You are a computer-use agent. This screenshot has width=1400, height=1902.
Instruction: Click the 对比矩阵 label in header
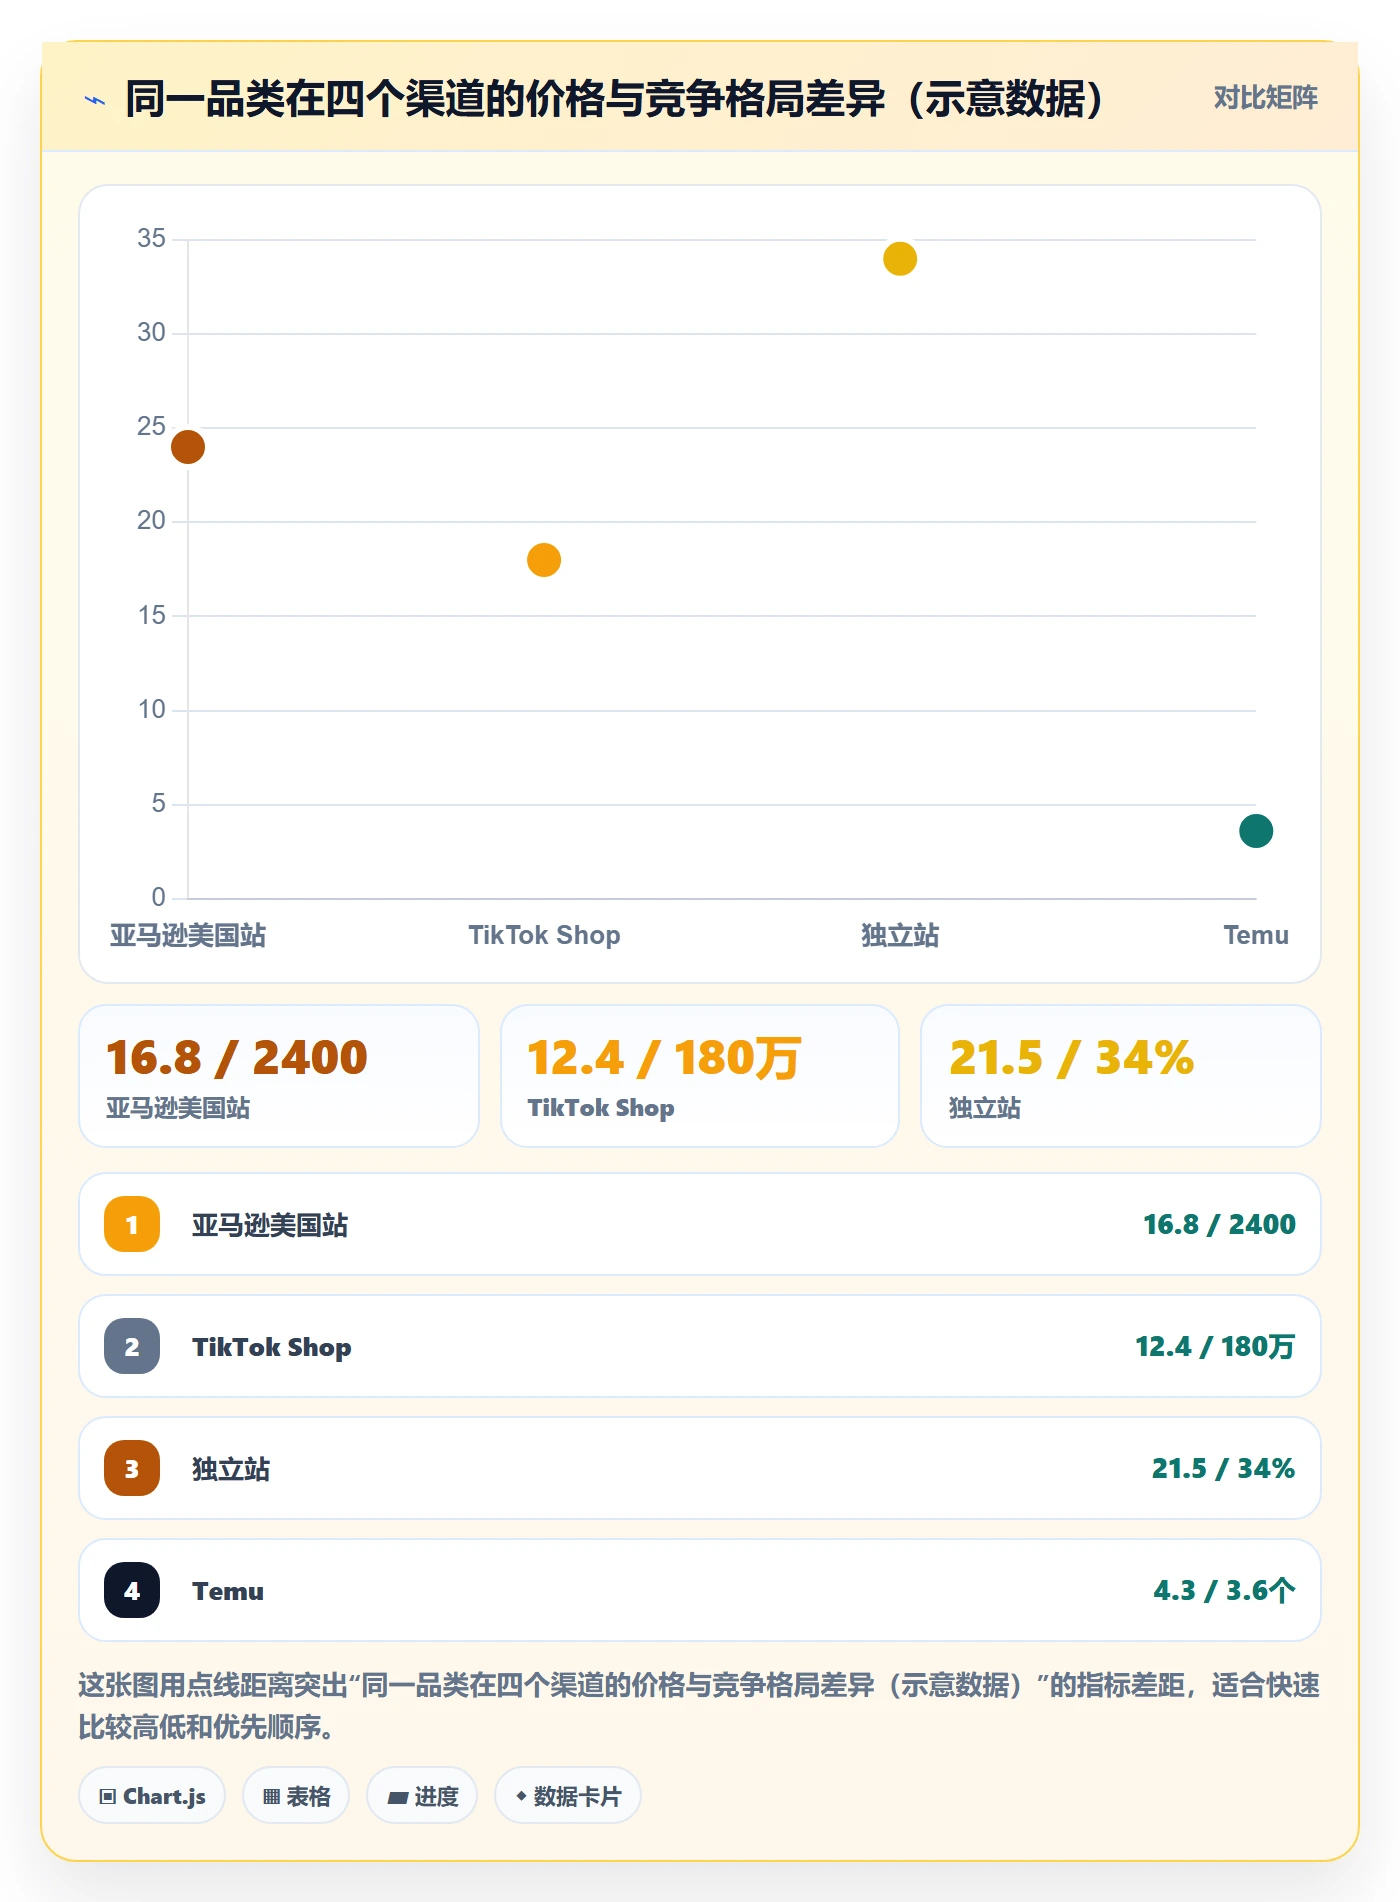pyautogui.click(x=1265, y=98)
